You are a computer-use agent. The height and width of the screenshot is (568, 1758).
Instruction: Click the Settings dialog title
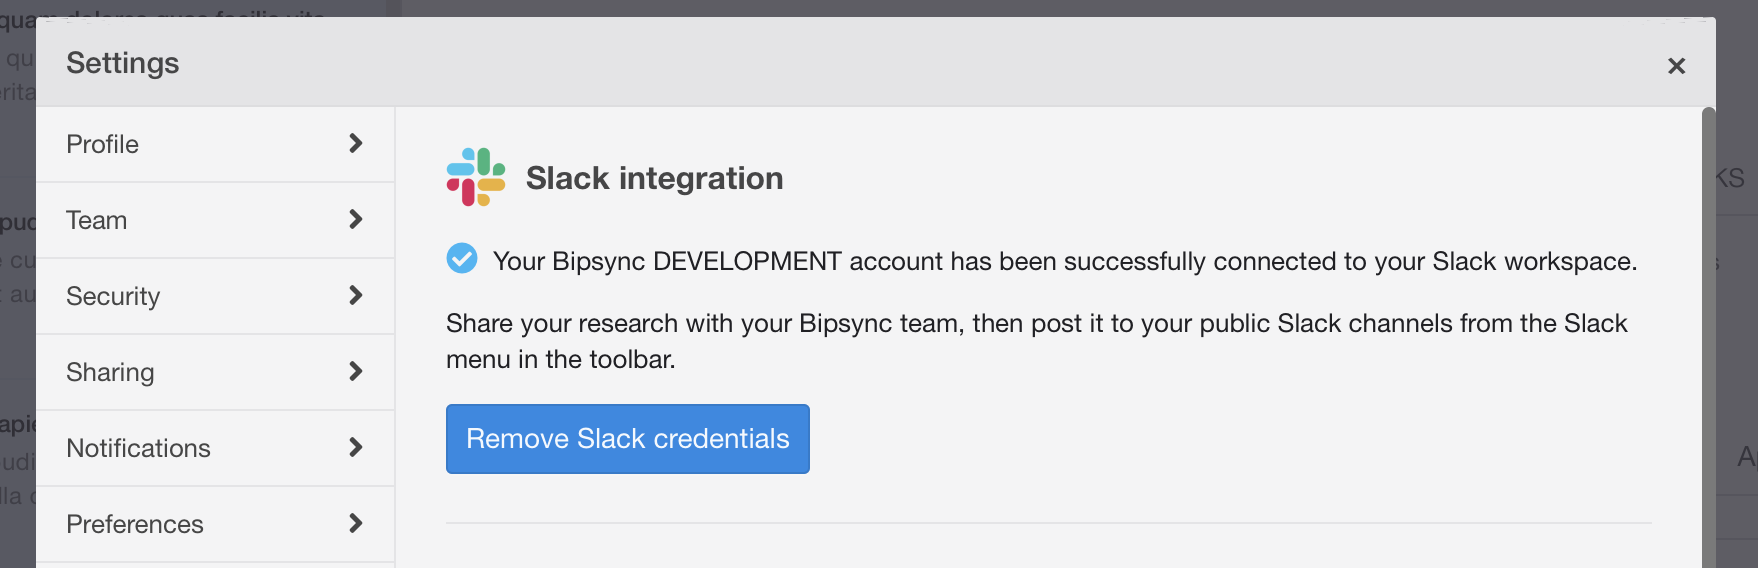pyautogui.click(x=123, y=63)
